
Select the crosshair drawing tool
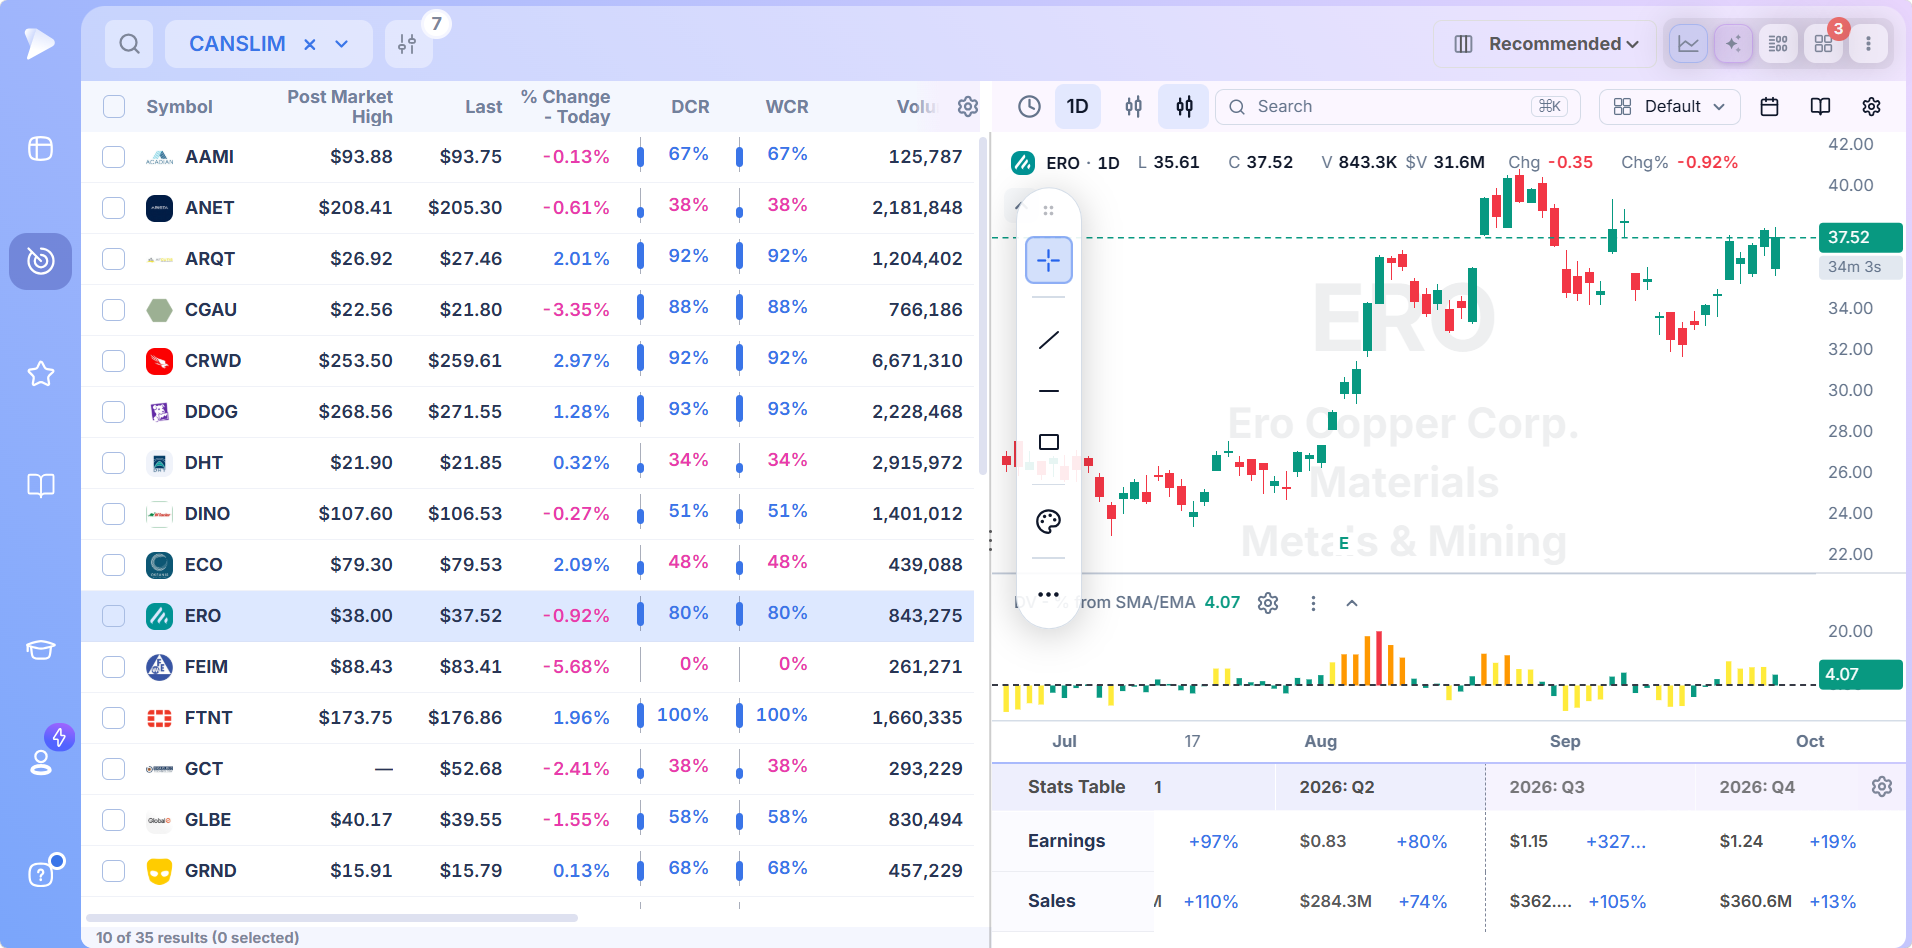[x=1048, y=260]
